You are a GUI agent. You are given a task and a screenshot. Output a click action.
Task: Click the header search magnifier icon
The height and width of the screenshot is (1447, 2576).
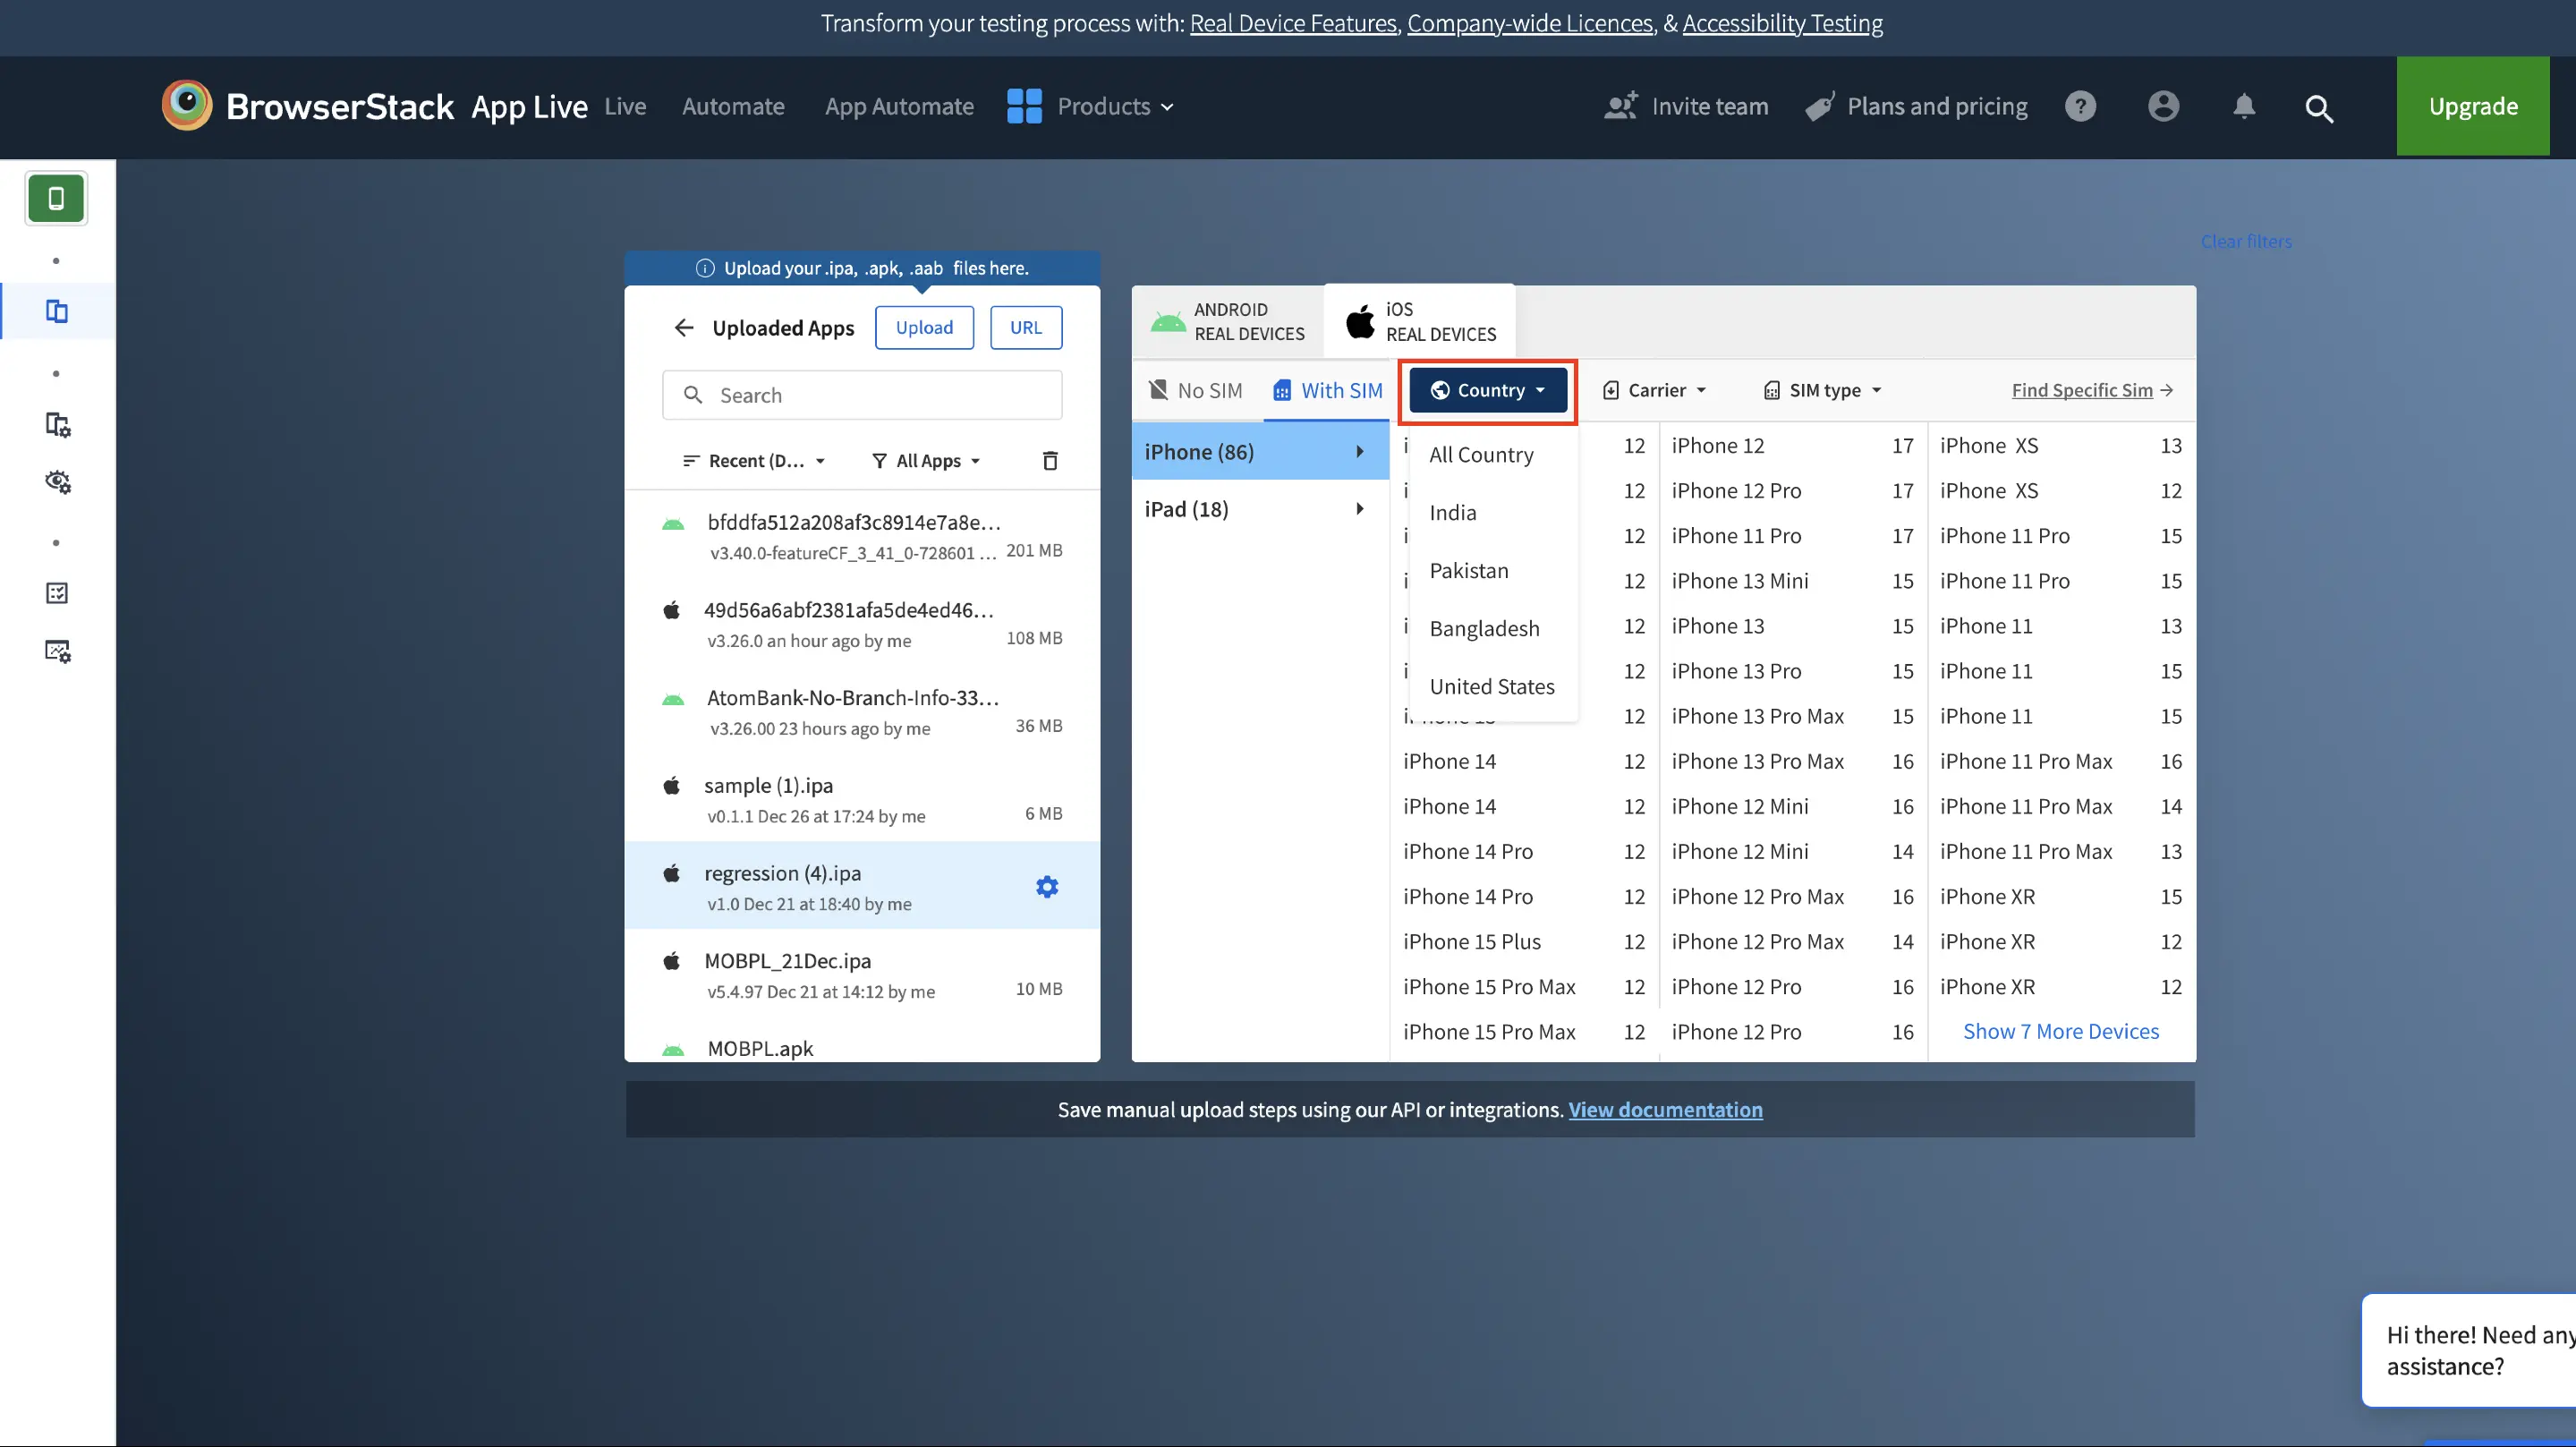2319,108
